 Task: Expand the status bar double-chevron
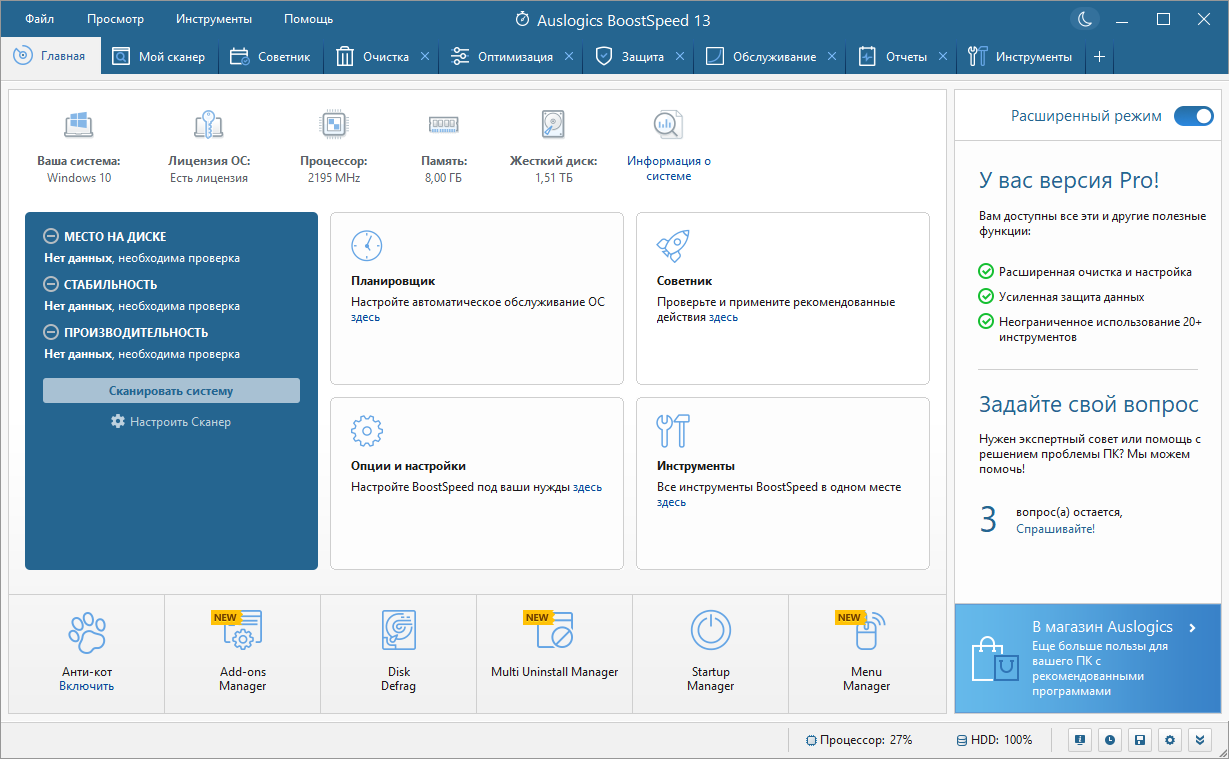(1200, 740)
